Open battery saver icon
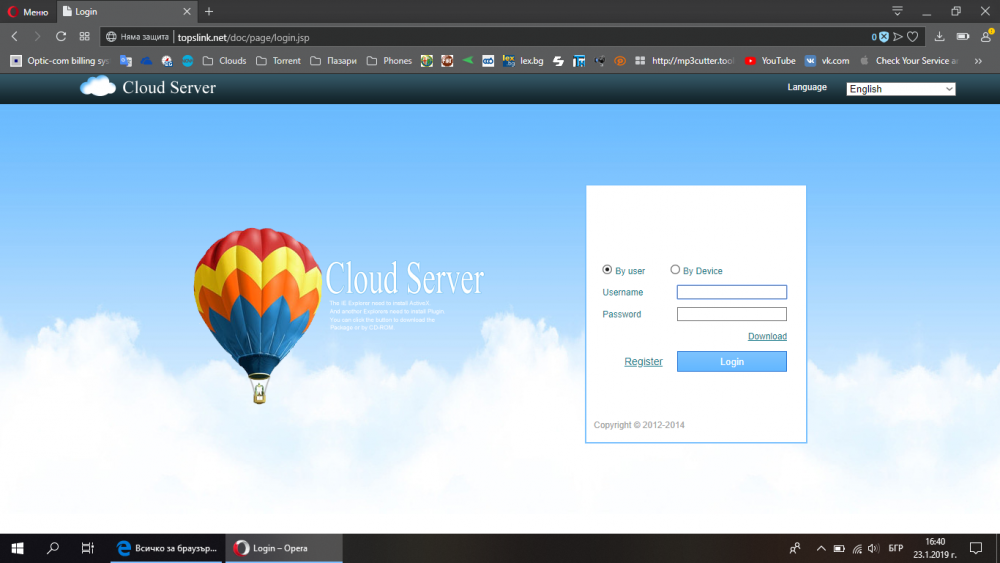The width and height of the screenshot is (1000, 563). click(963, 37)
